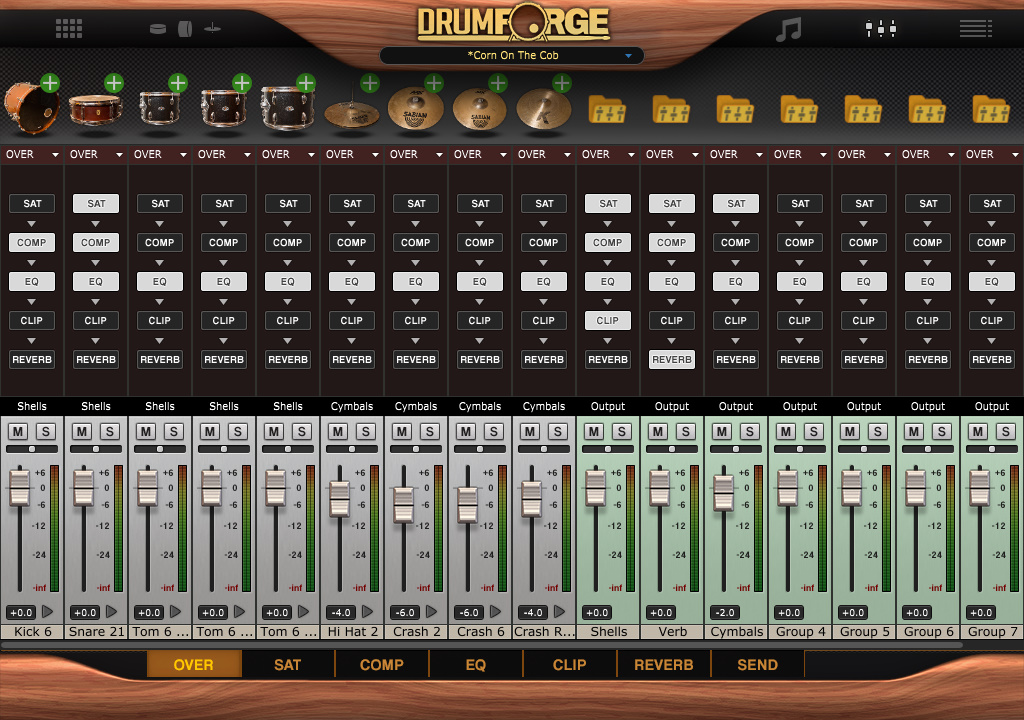Open the list menu icon at top right
1024x720 pixels.
[976, 28]
